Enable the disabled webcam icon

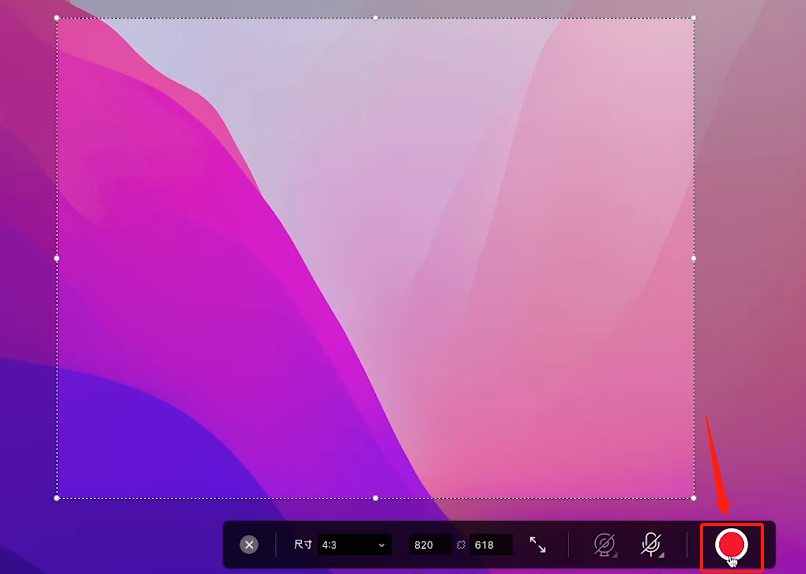pyautogui.click(x=604, y=545)
